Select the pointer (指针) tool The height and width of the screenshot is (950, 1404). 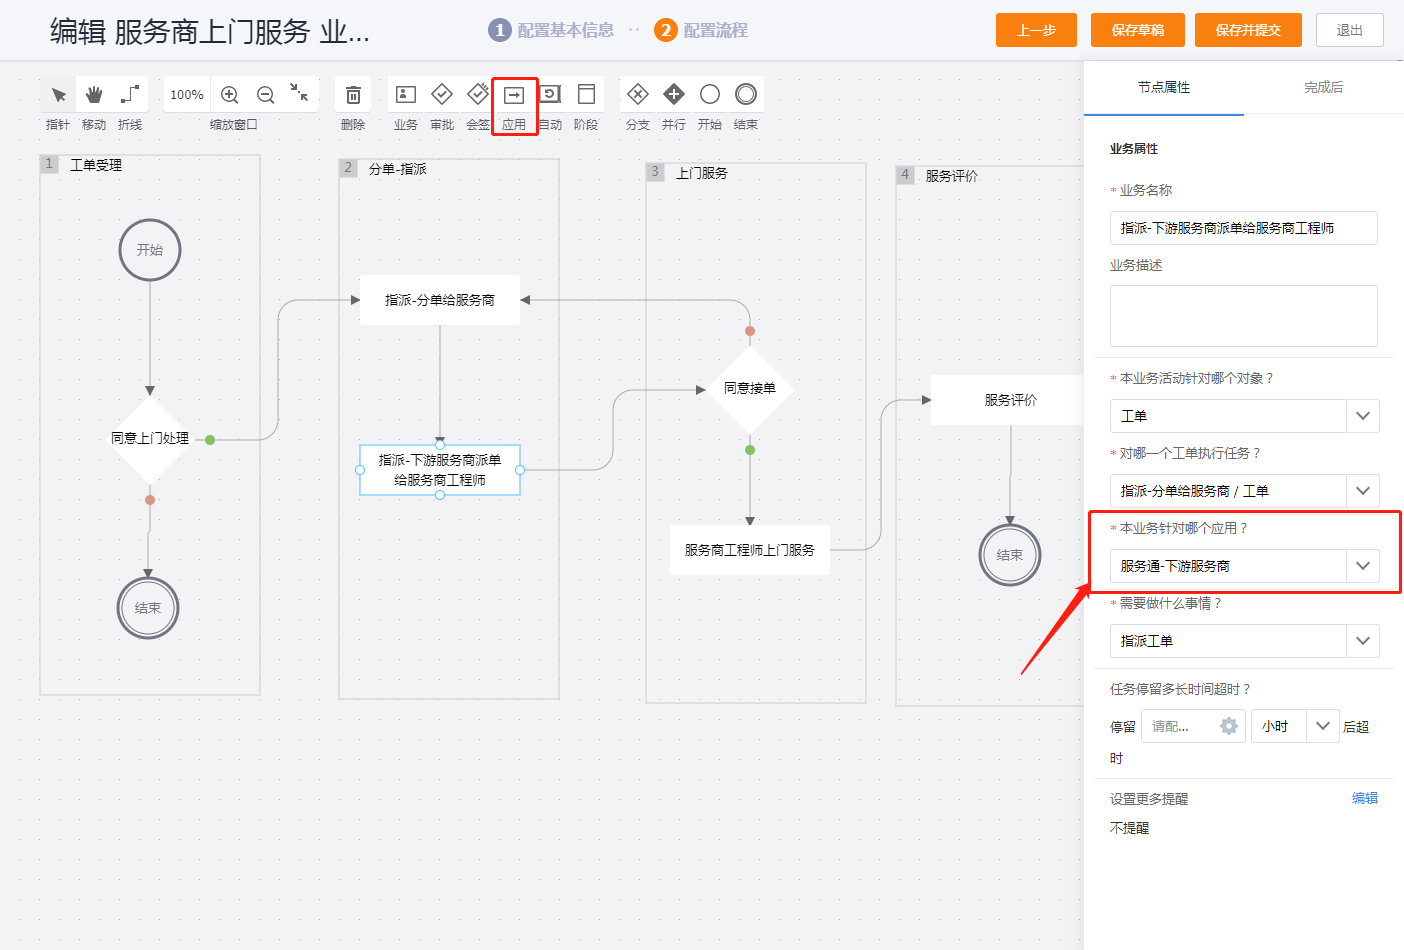[x=58, y=95]
